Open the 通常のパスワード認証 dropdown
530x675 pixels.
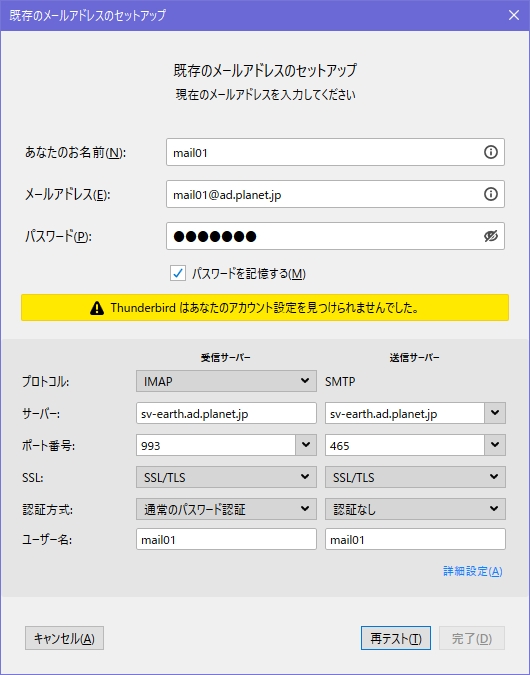coord(226,509)
